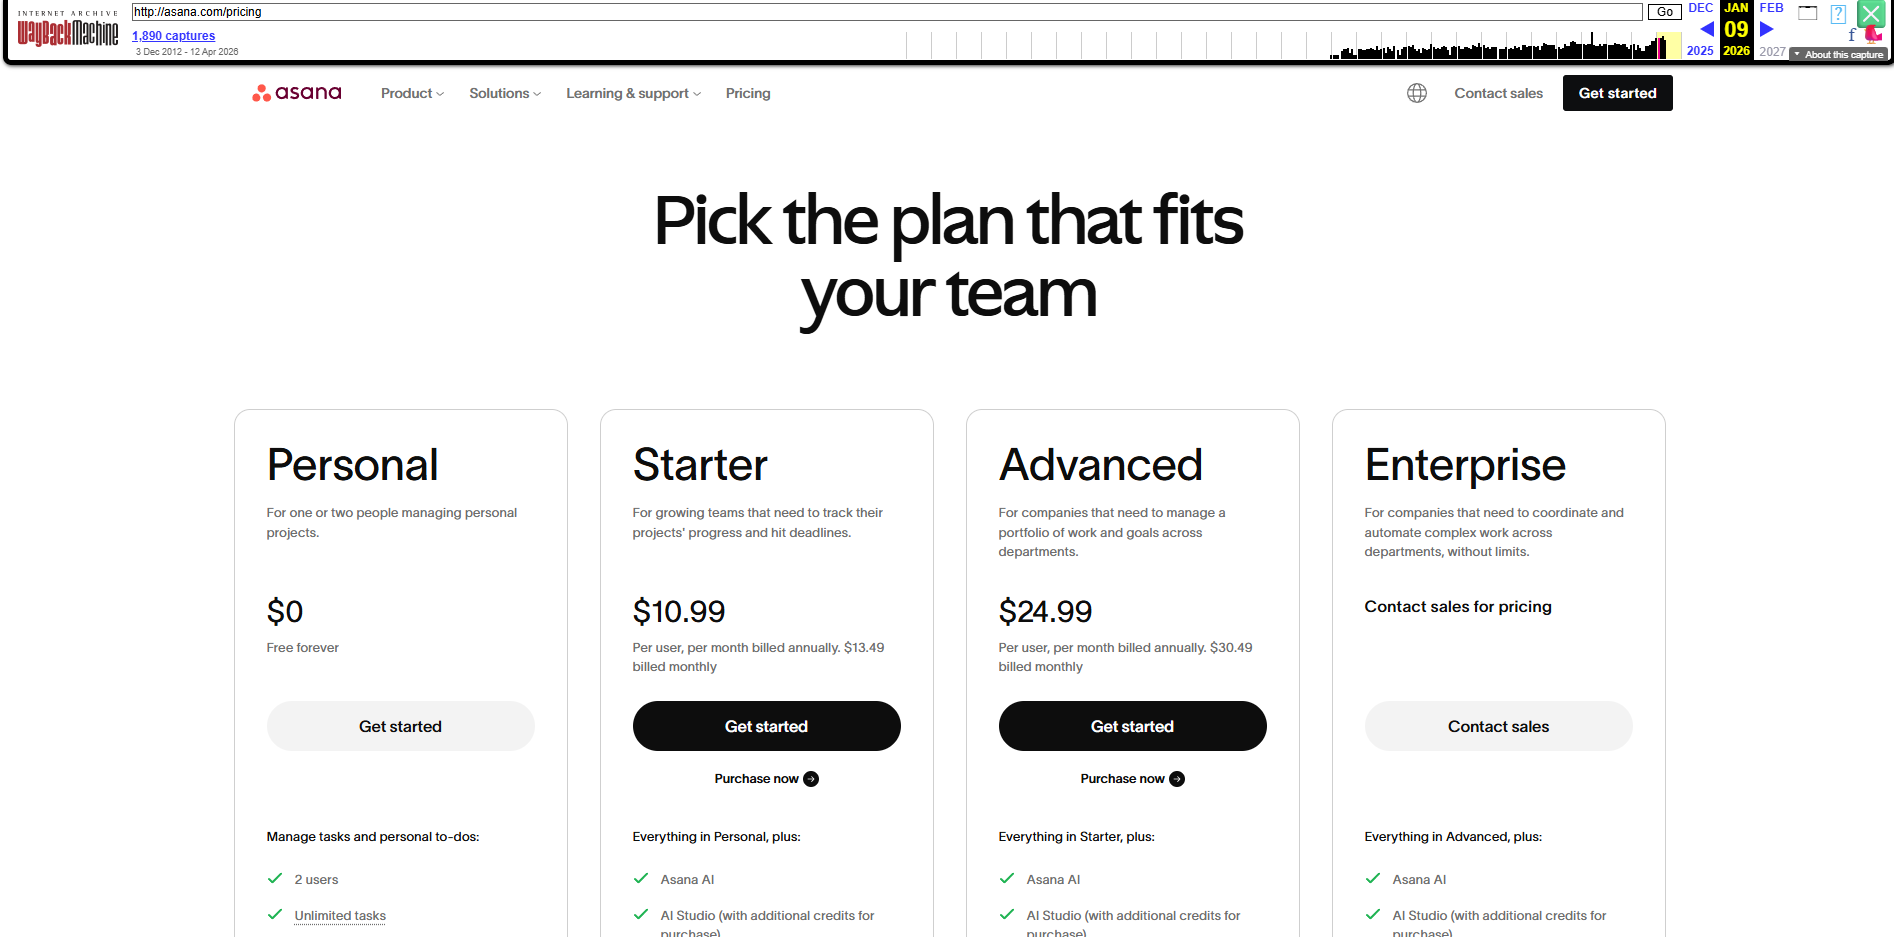1894x937 pixels.
Task: Share this capture via the bird icon
Action: 1872,33
